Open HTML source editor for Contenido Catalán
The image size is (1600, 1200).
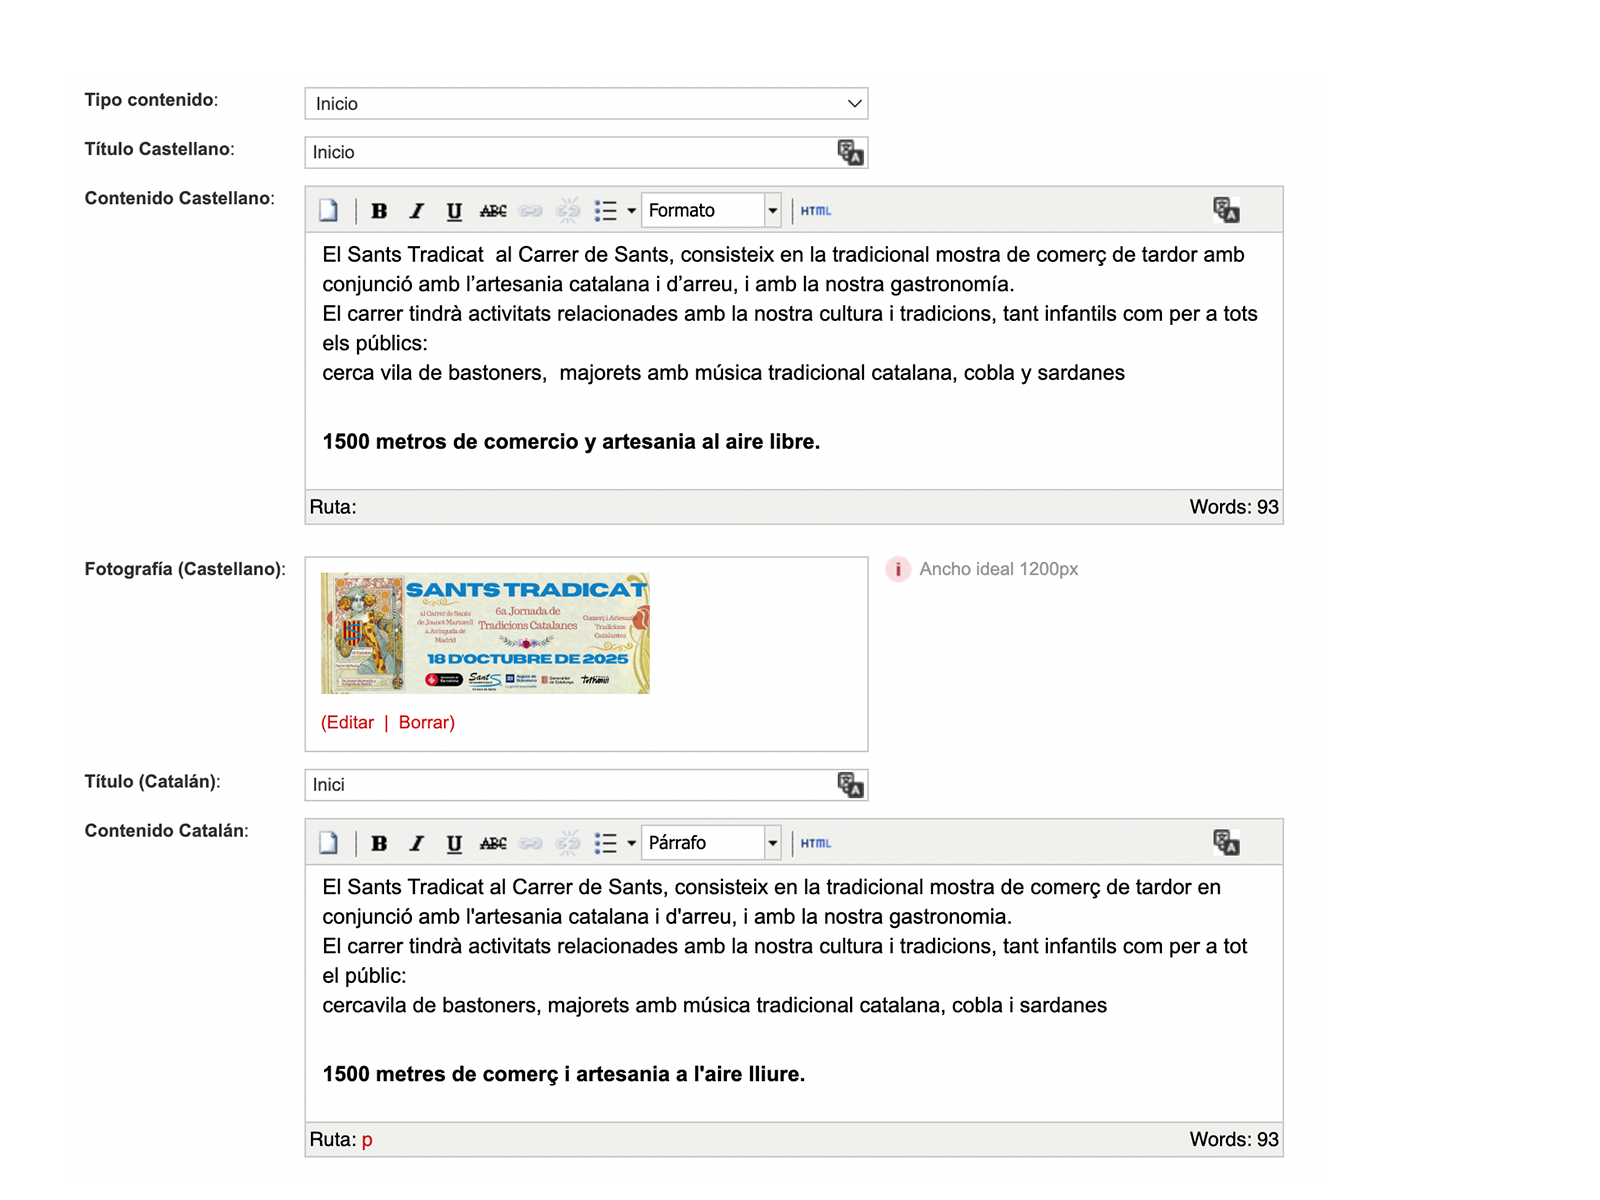816,843
